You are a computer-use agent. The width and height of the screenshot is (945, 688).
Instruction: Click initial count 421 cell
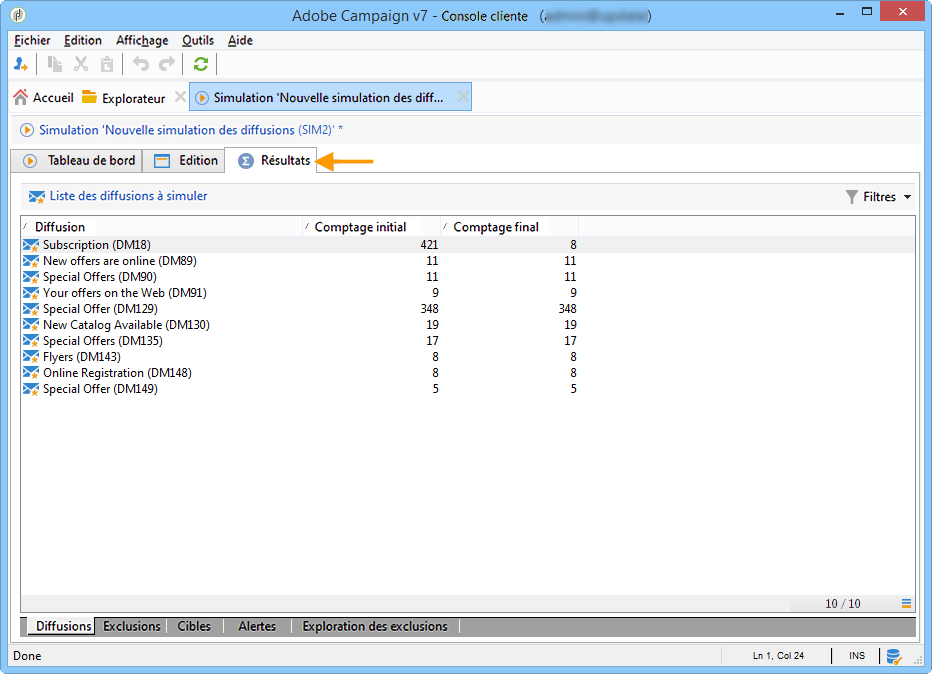[429, 245]
